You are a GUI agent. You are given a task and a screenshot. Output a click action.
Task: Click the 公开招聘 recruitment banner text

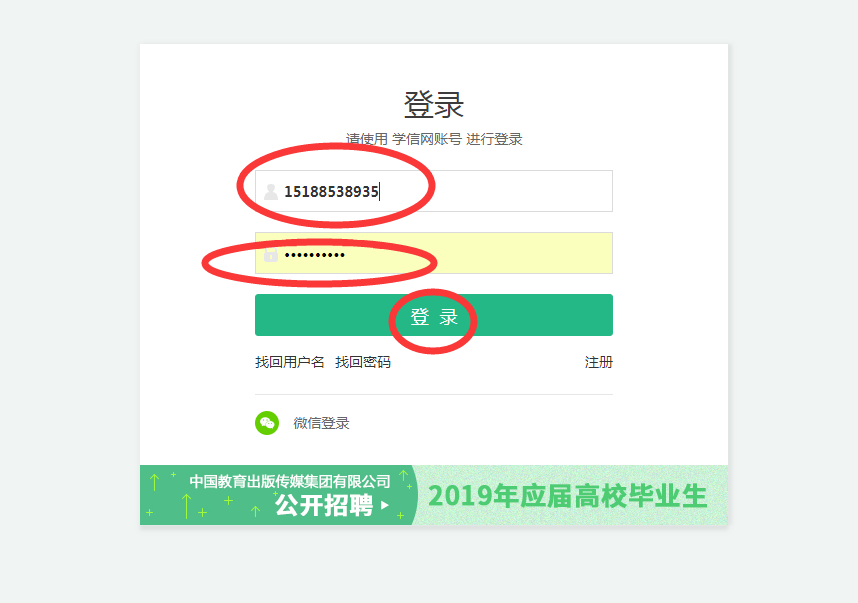[x=324, y=505]
